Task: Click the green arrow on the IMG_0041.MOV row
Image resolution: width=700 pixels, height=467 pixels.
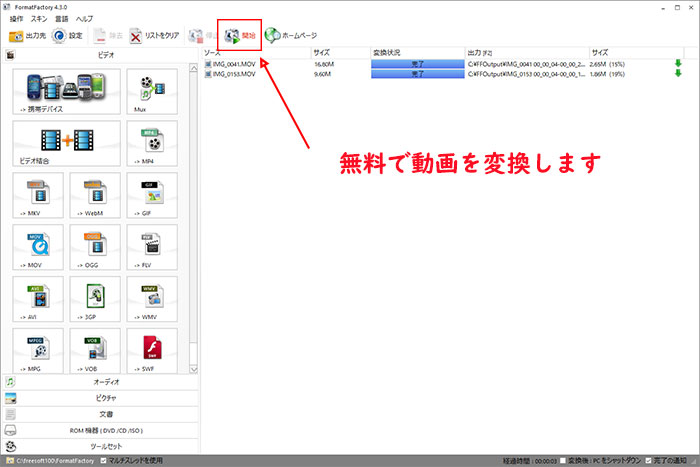Action: [678, 64]
